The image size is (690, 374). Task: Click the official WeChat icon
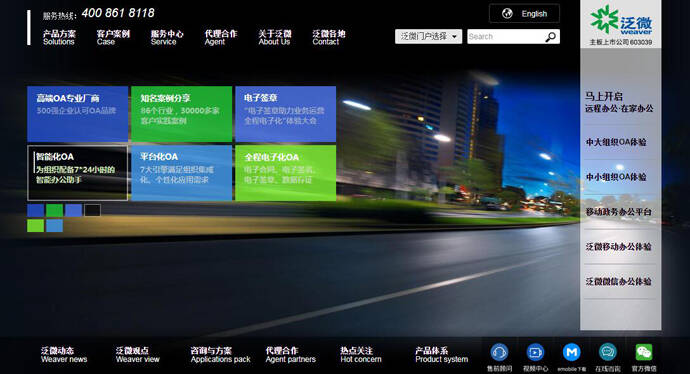644,352
